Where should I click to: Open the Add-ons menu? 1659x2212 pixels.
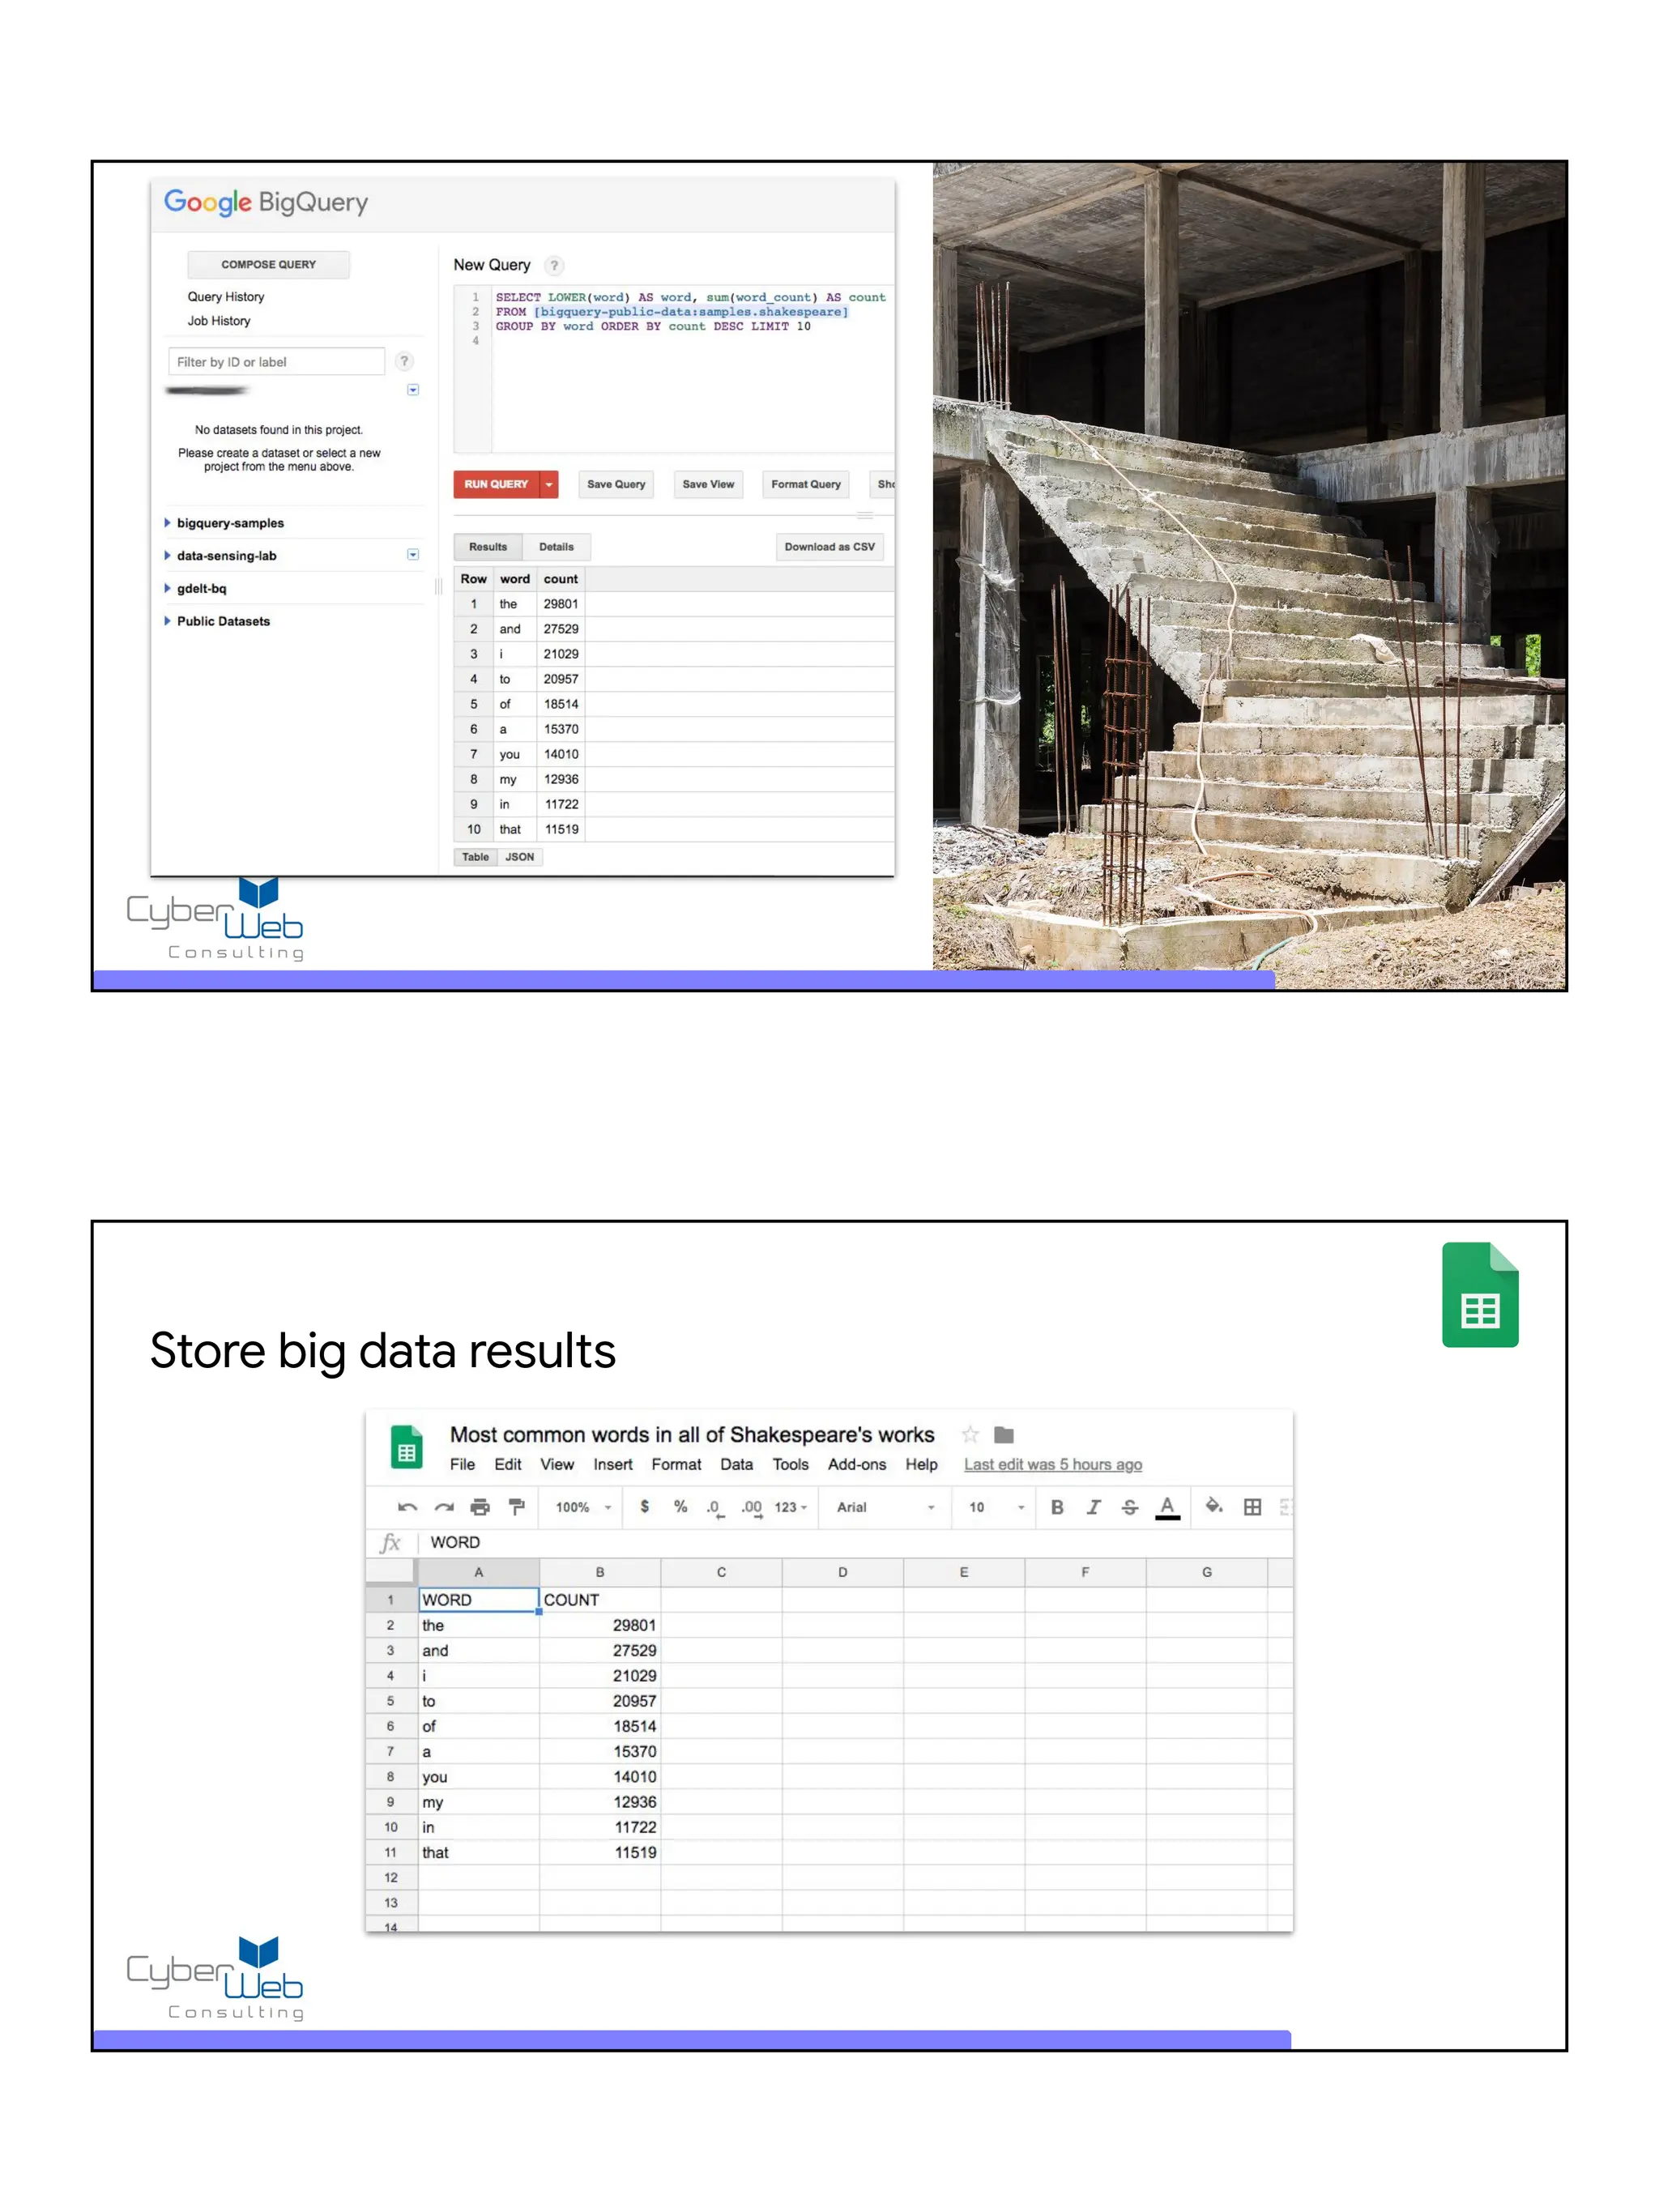[857, 1464]
